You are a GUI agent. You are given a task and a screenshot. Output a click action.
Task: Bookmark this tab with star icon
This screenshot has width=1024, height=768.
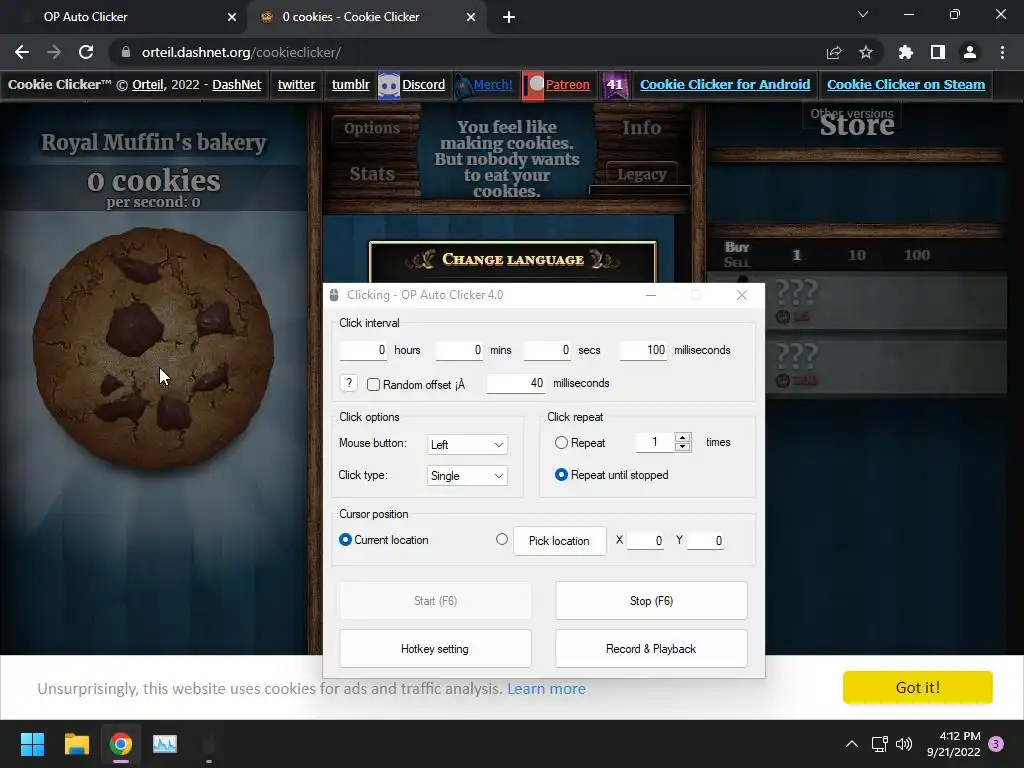[x=866, y=52]
